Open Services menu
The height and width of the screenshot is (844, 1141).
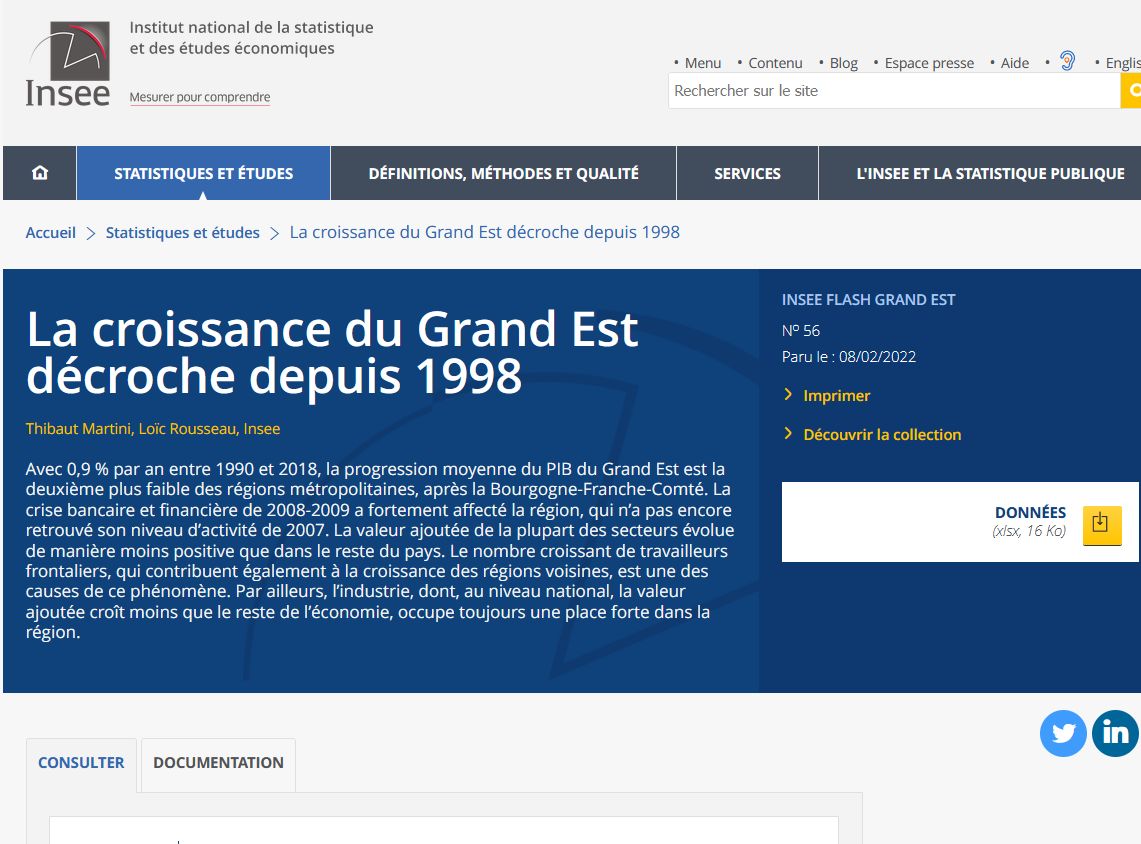pyautogui.click(x=747, y=173)
